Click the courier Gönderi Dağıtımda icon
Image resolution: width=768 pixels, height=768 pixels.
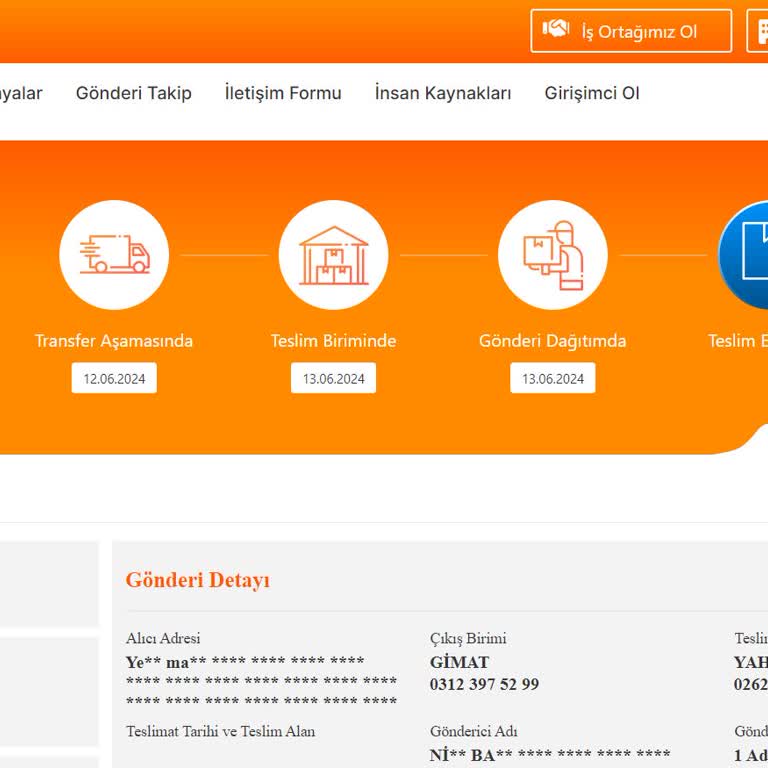point(553,255)
